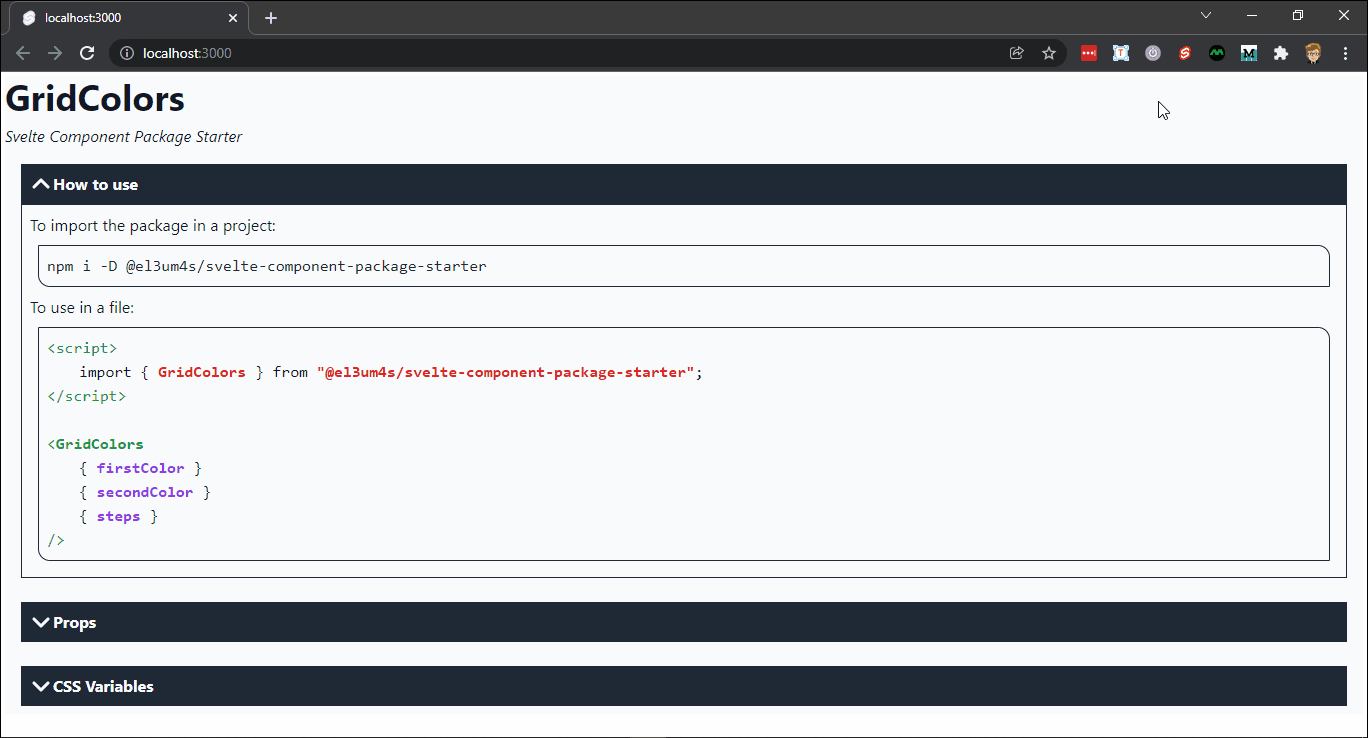The width and height of the screenshot is (1368, 738).
Task: Open the orange T text-box extension
Action: tap(1121, 53)
